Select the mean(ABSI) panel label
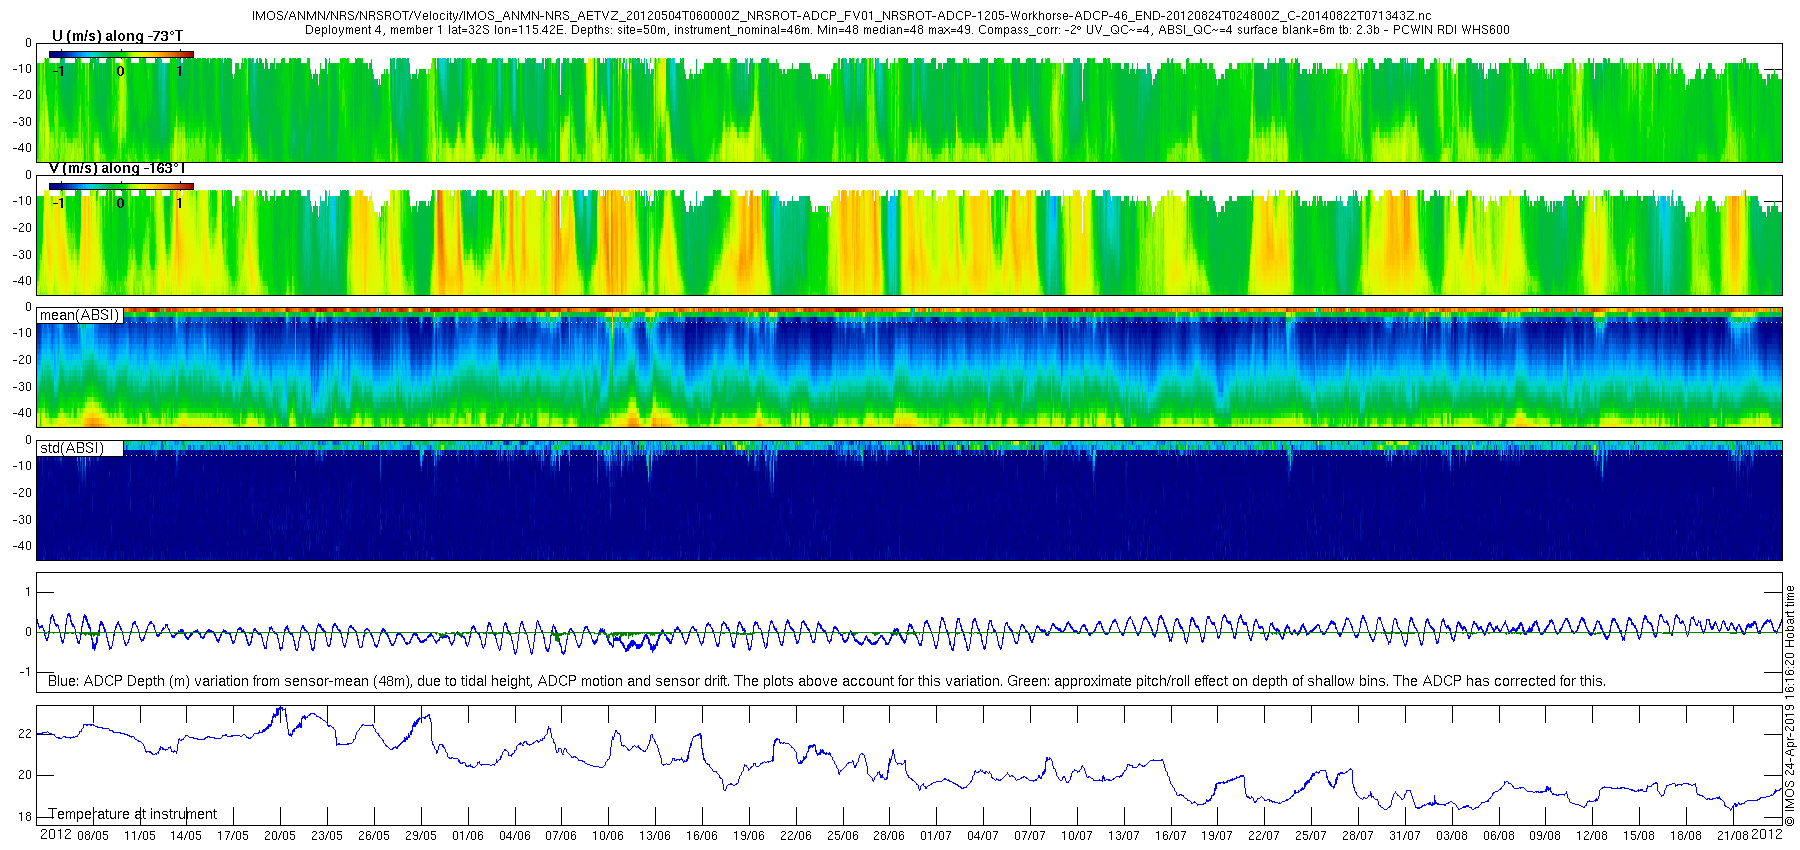 (x=80, y=315)
